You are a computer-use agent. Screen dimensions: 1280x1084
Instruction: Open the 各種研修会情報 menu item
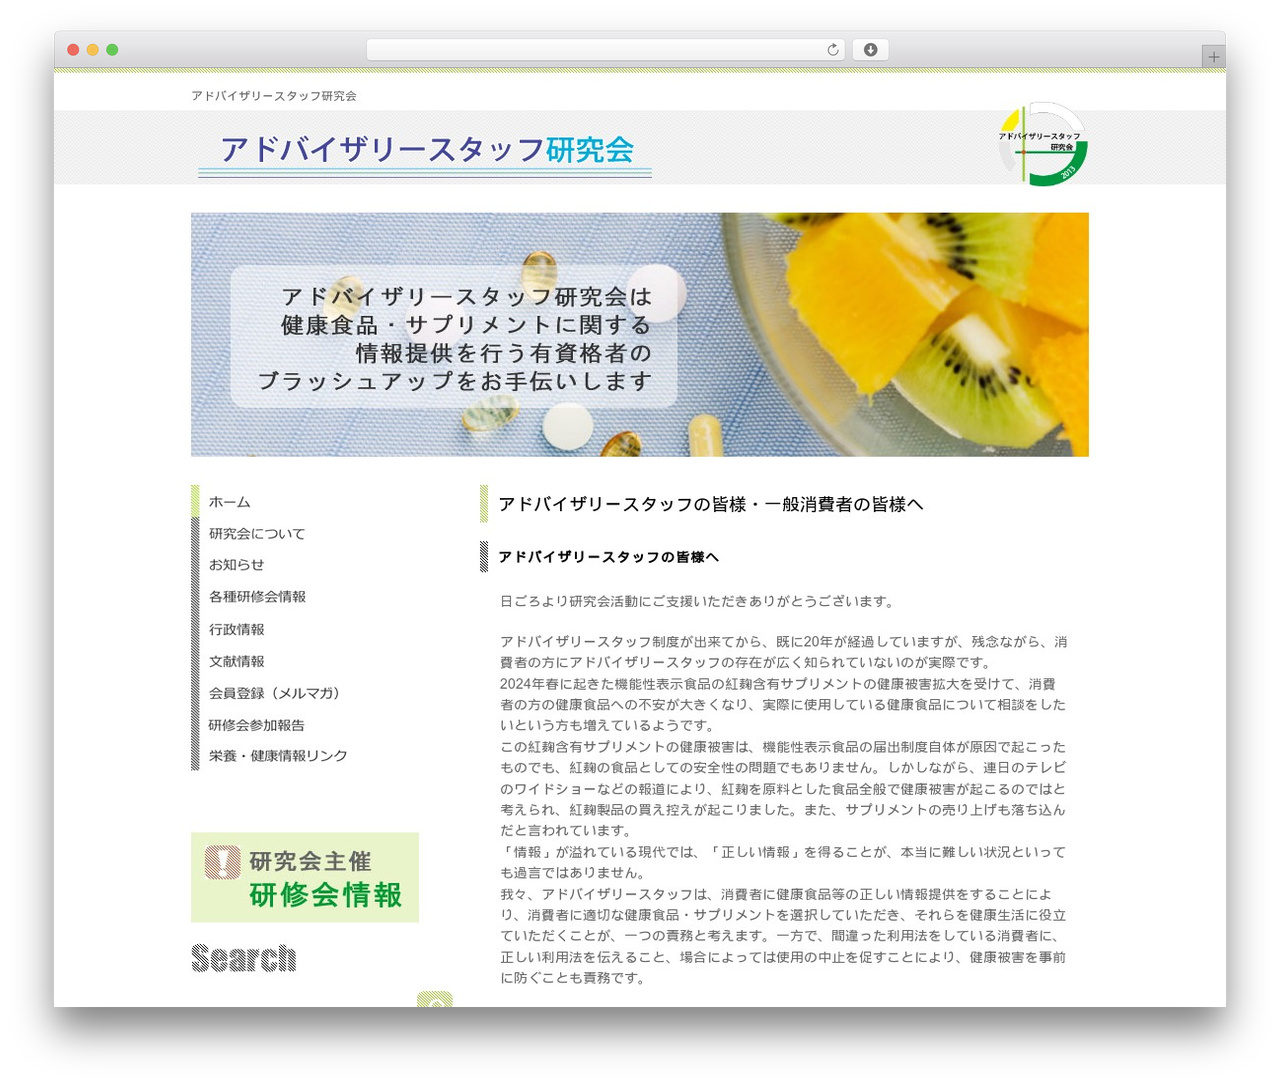257,597
